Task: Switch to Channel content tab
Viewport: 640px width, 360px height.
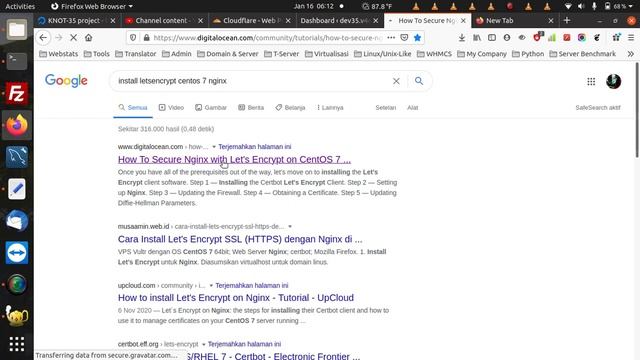Action: (x=161, y=20)
